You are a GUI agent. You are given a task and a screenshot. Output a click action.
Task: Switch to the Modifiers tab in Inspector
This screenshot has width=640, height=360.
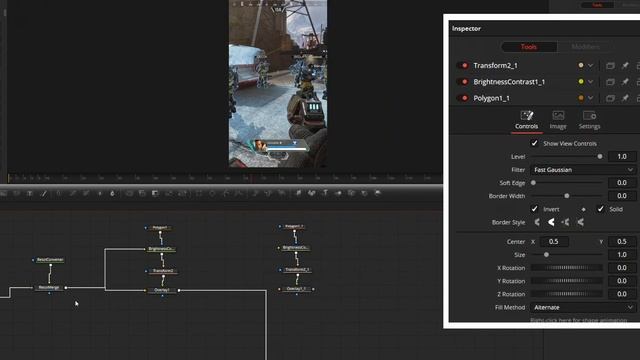coord(585,47)
